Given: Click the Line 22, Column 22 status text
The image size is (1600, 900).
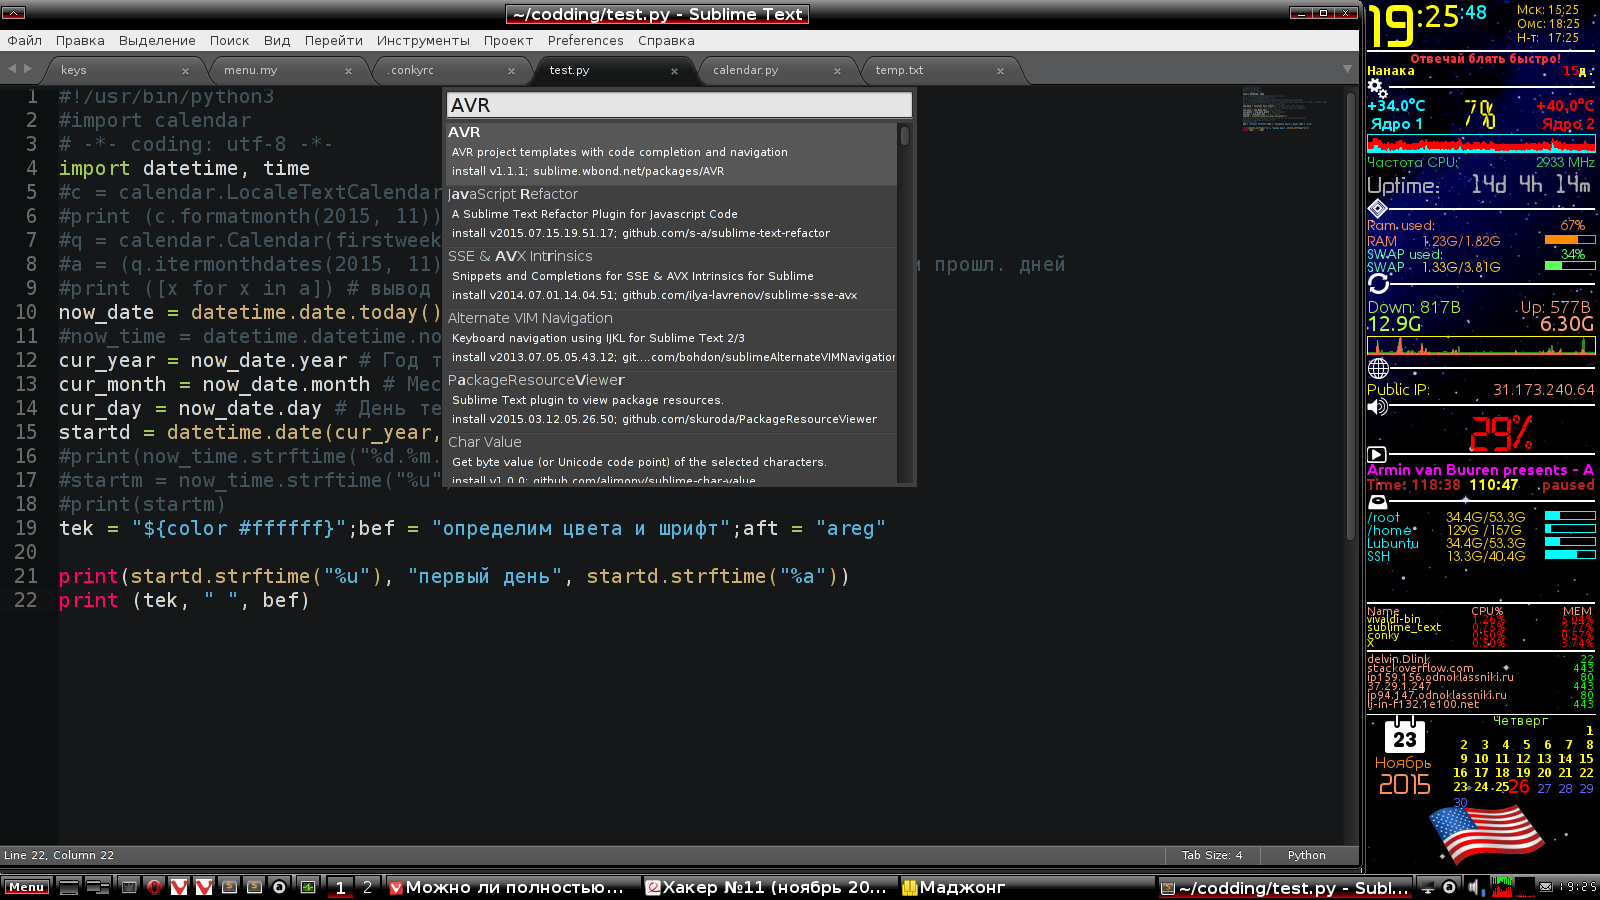Looking at the screenshot, I should tap(59, 856).
